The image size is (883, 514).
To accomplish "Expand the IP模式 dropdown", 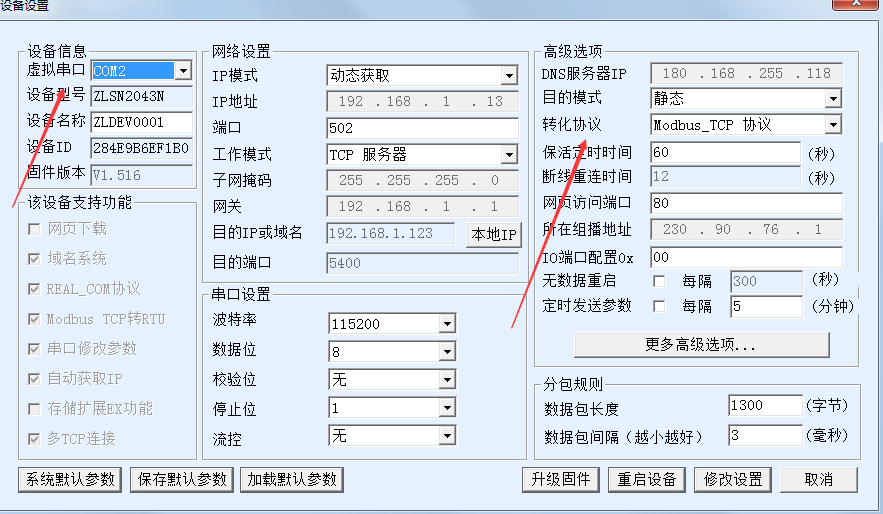I will click(x=509, y=76).
